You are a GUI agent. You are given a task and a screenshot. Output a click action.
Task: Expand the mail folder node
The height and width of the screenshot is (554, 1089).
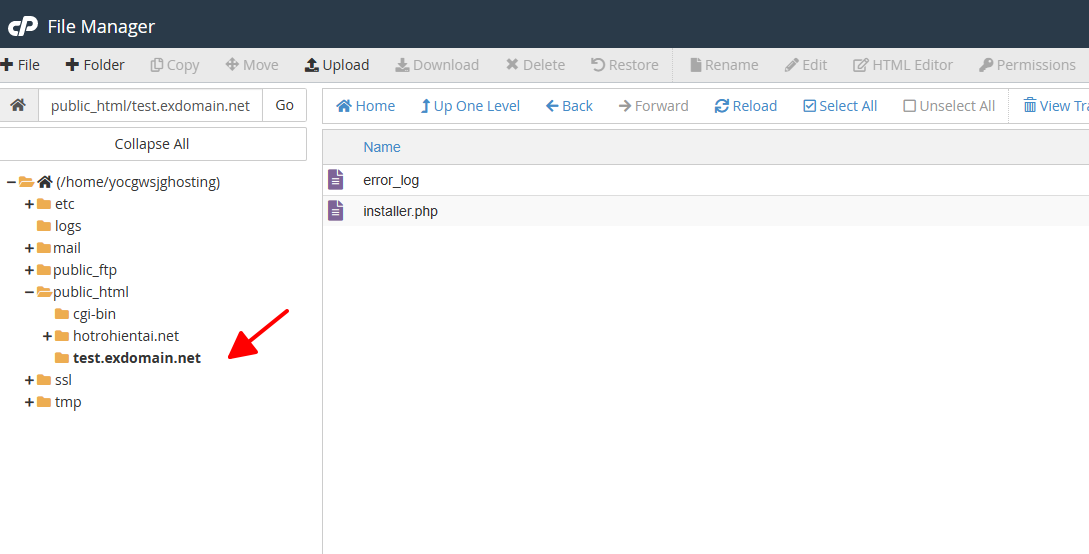29,248
